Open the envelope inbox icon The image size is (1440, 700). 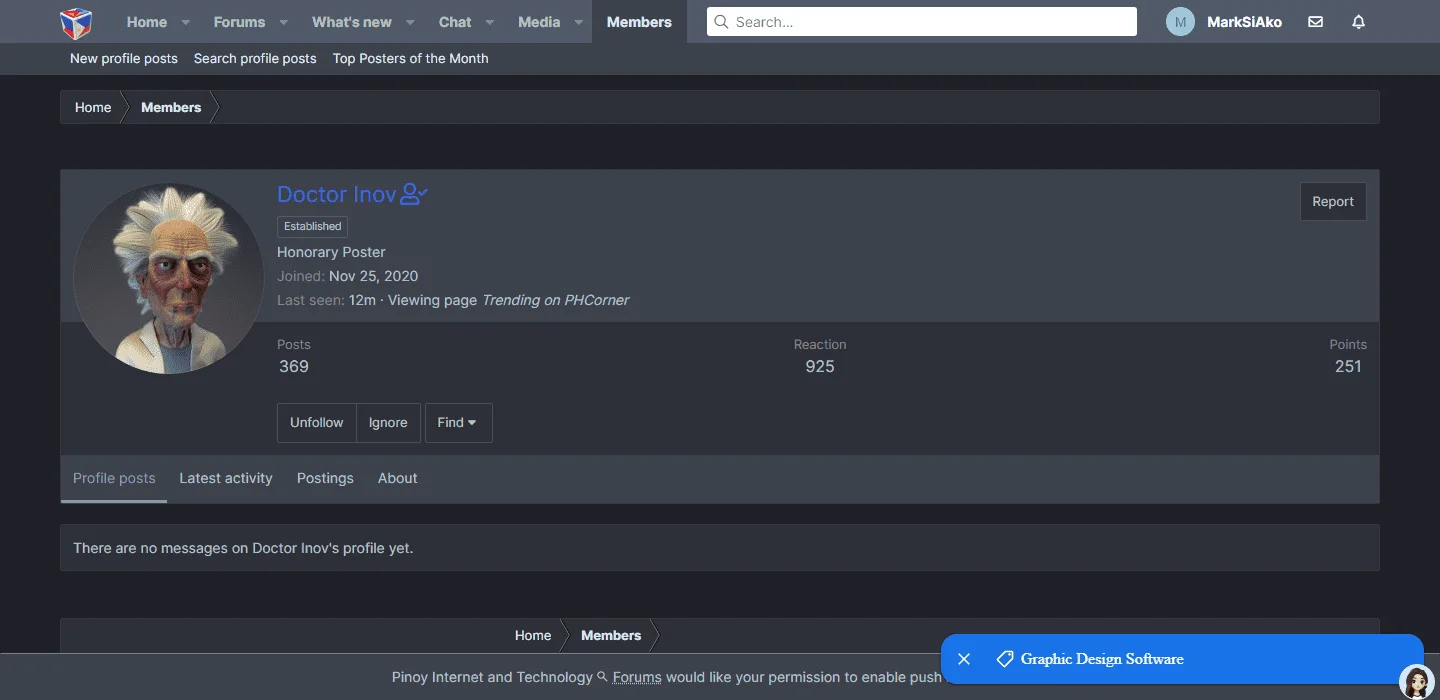click(x=1315, y=22)
